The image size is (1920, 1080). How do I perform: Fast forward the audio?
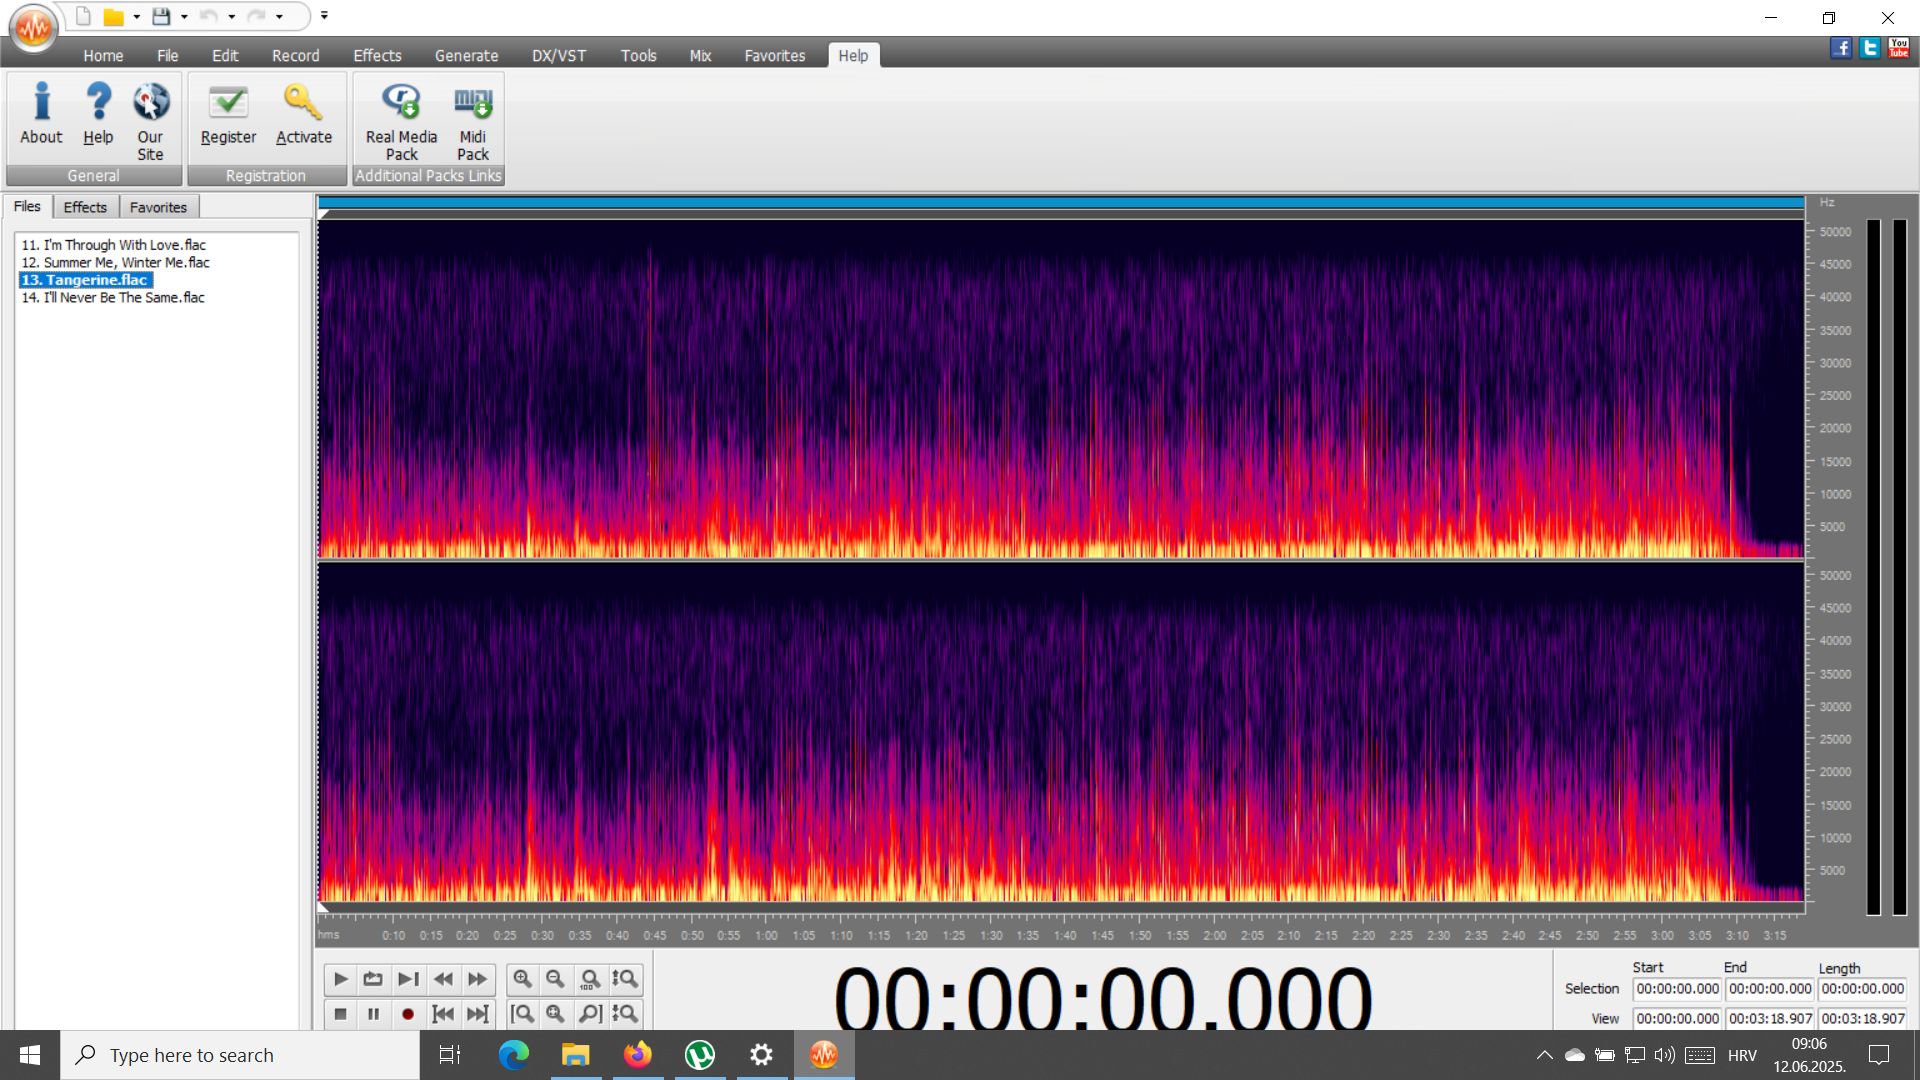[477, 979]
